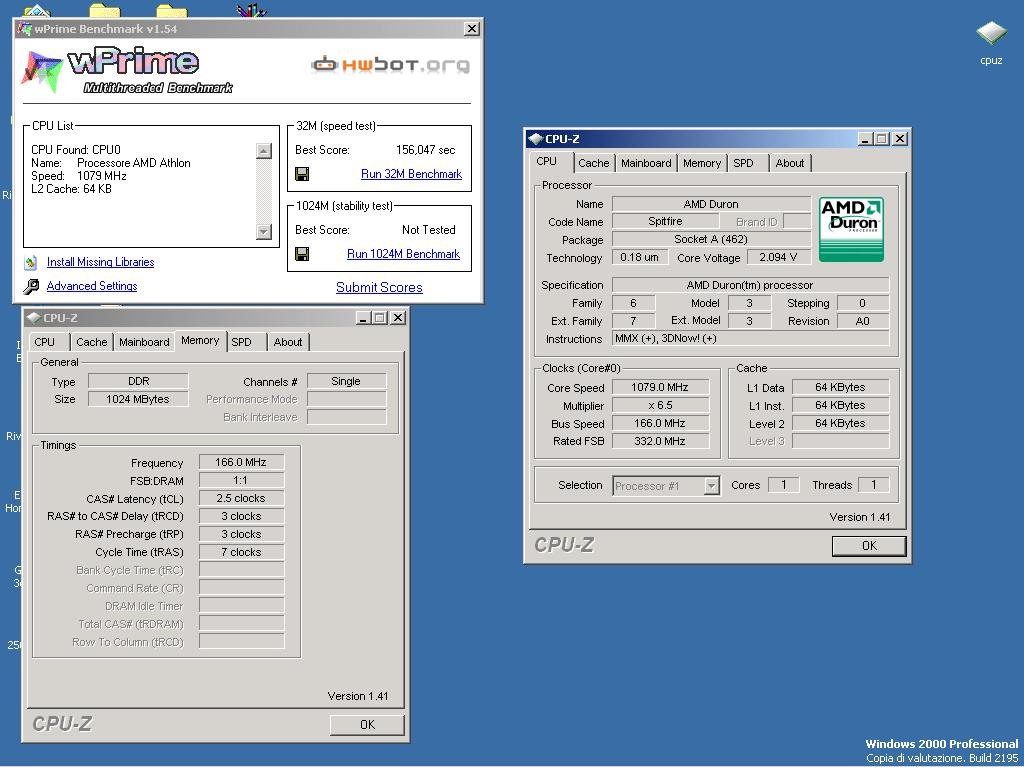Screen dimensions: 1024x768
Task: Run the 32M Benchmark link
Action: point(411,174)
